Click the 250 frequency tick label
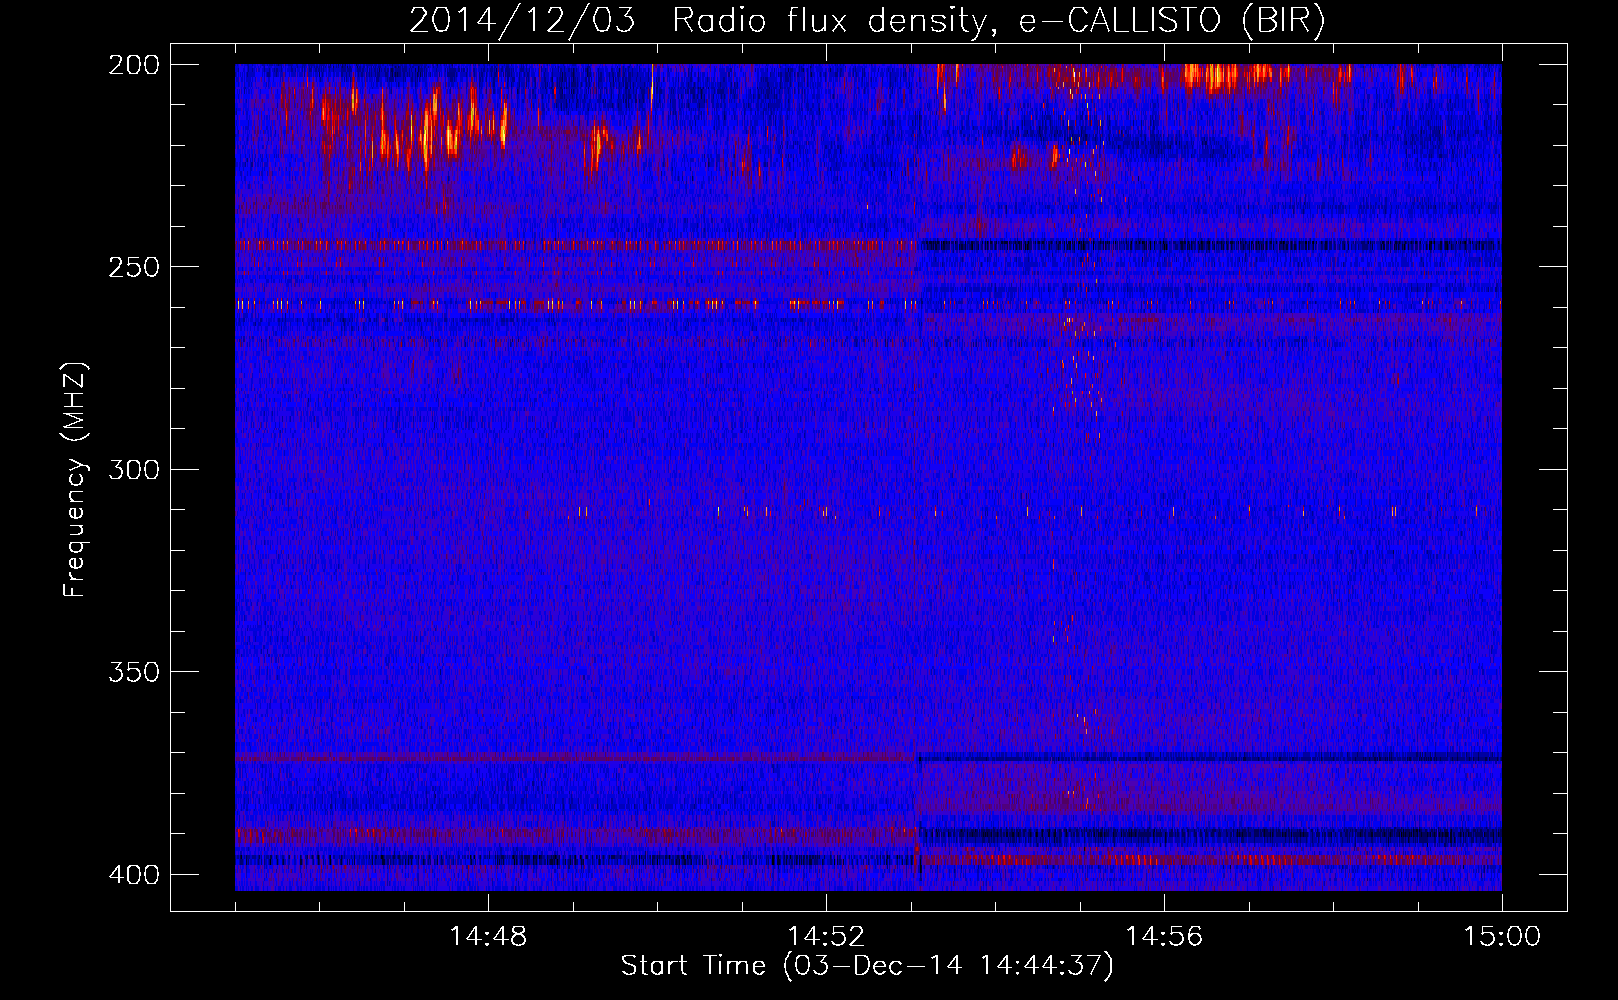 click(133, 267)
